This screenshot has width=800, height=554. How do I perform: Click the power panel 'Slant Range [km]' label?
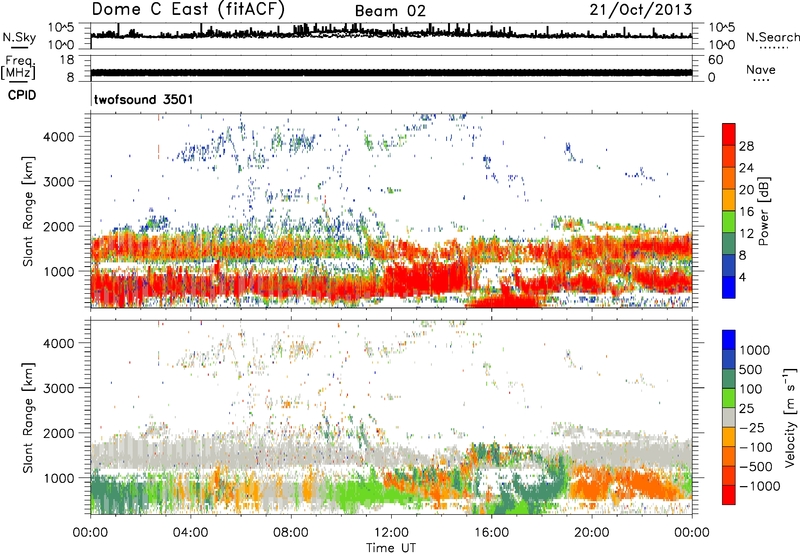[x=28, y=211]
